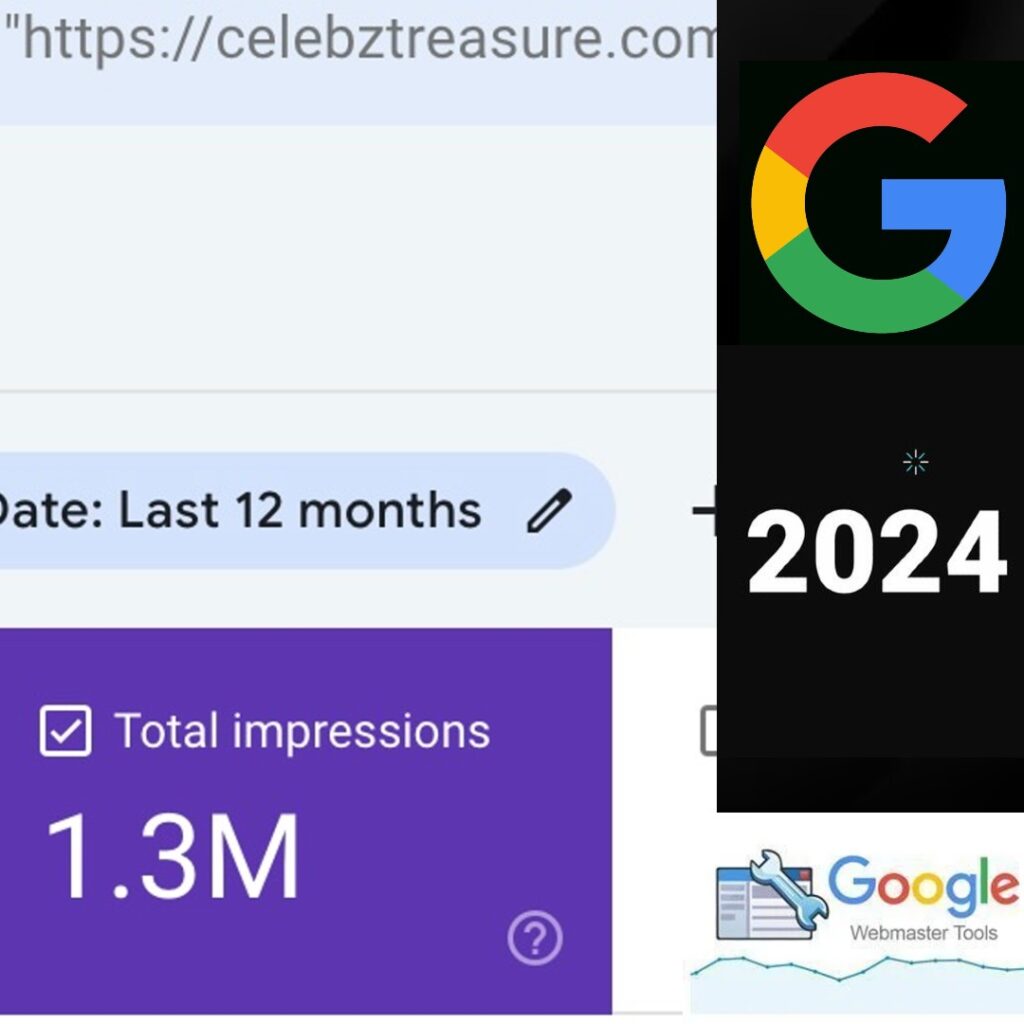Click the pencil edit icon on date filter
This screenshot has width=1024, height=1024.
click(549, 510)
